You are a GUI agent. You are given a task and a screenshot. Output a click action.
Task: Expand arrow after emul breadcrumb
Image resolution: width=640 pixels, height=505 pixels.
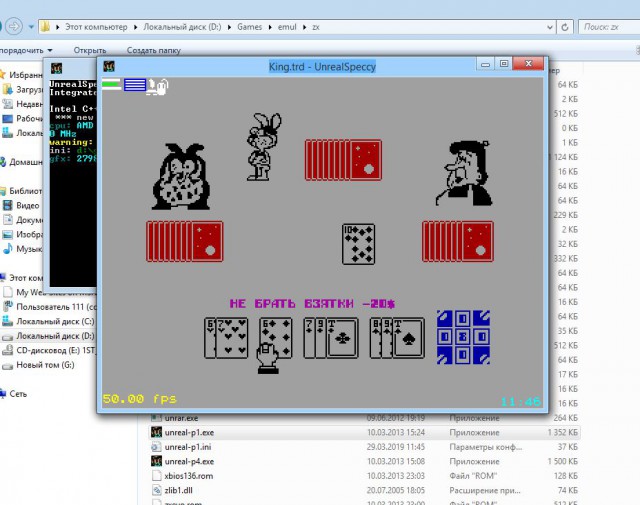pyautogui.click(x=304, y=27)
